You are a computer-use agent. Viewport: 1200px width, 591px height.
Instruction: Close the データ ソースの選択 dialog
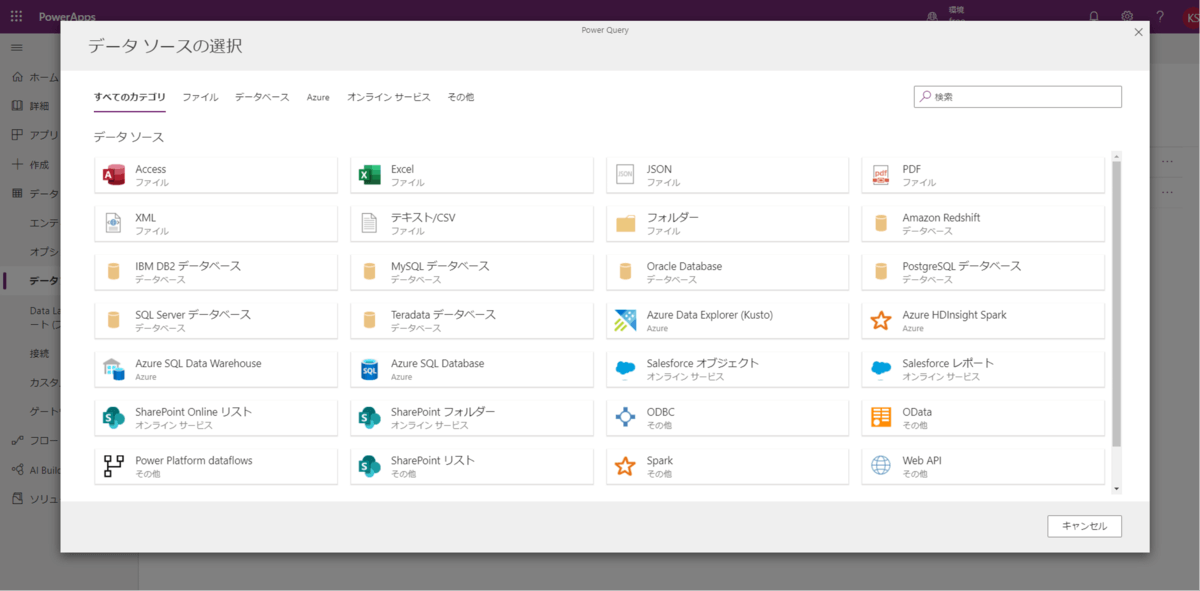tap(1138, 33)
